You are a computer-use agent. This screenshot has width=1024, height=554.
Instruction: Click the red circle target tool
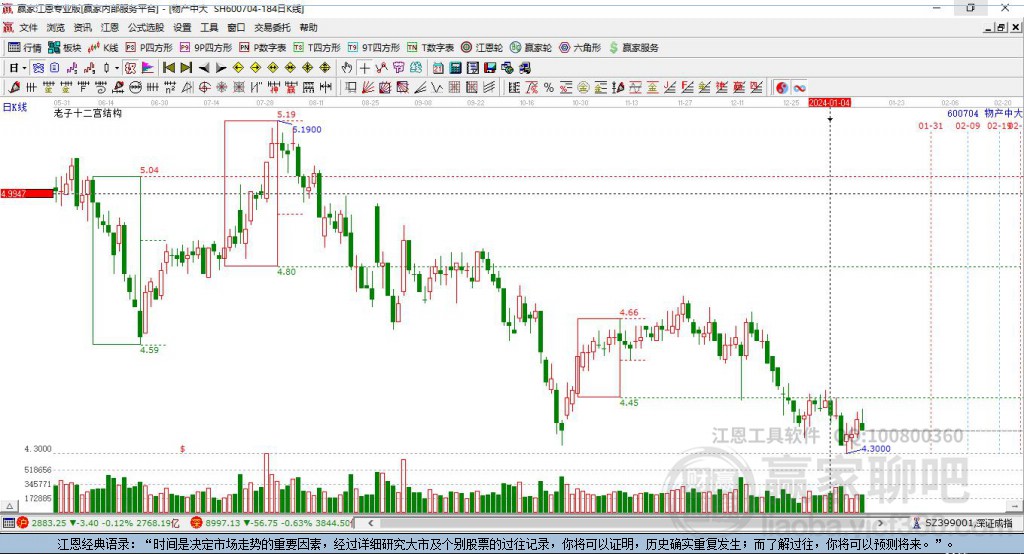tap(204, 88)
